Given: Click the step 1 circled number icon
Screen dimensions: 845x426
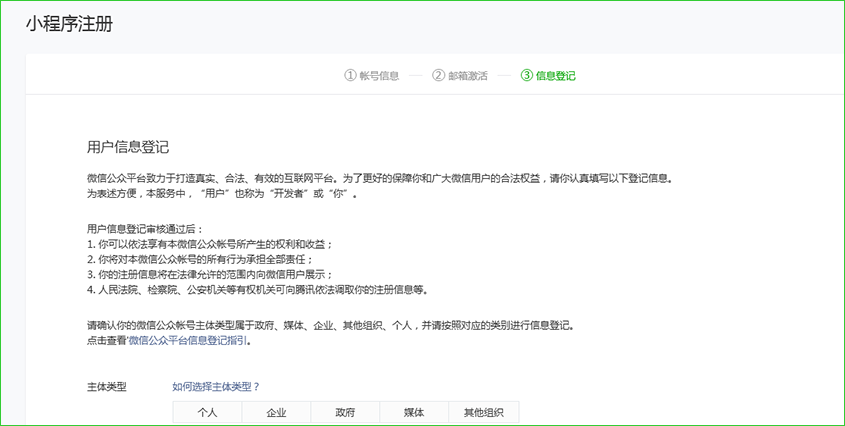Looking at the screenshot, I should click(350, 76).
